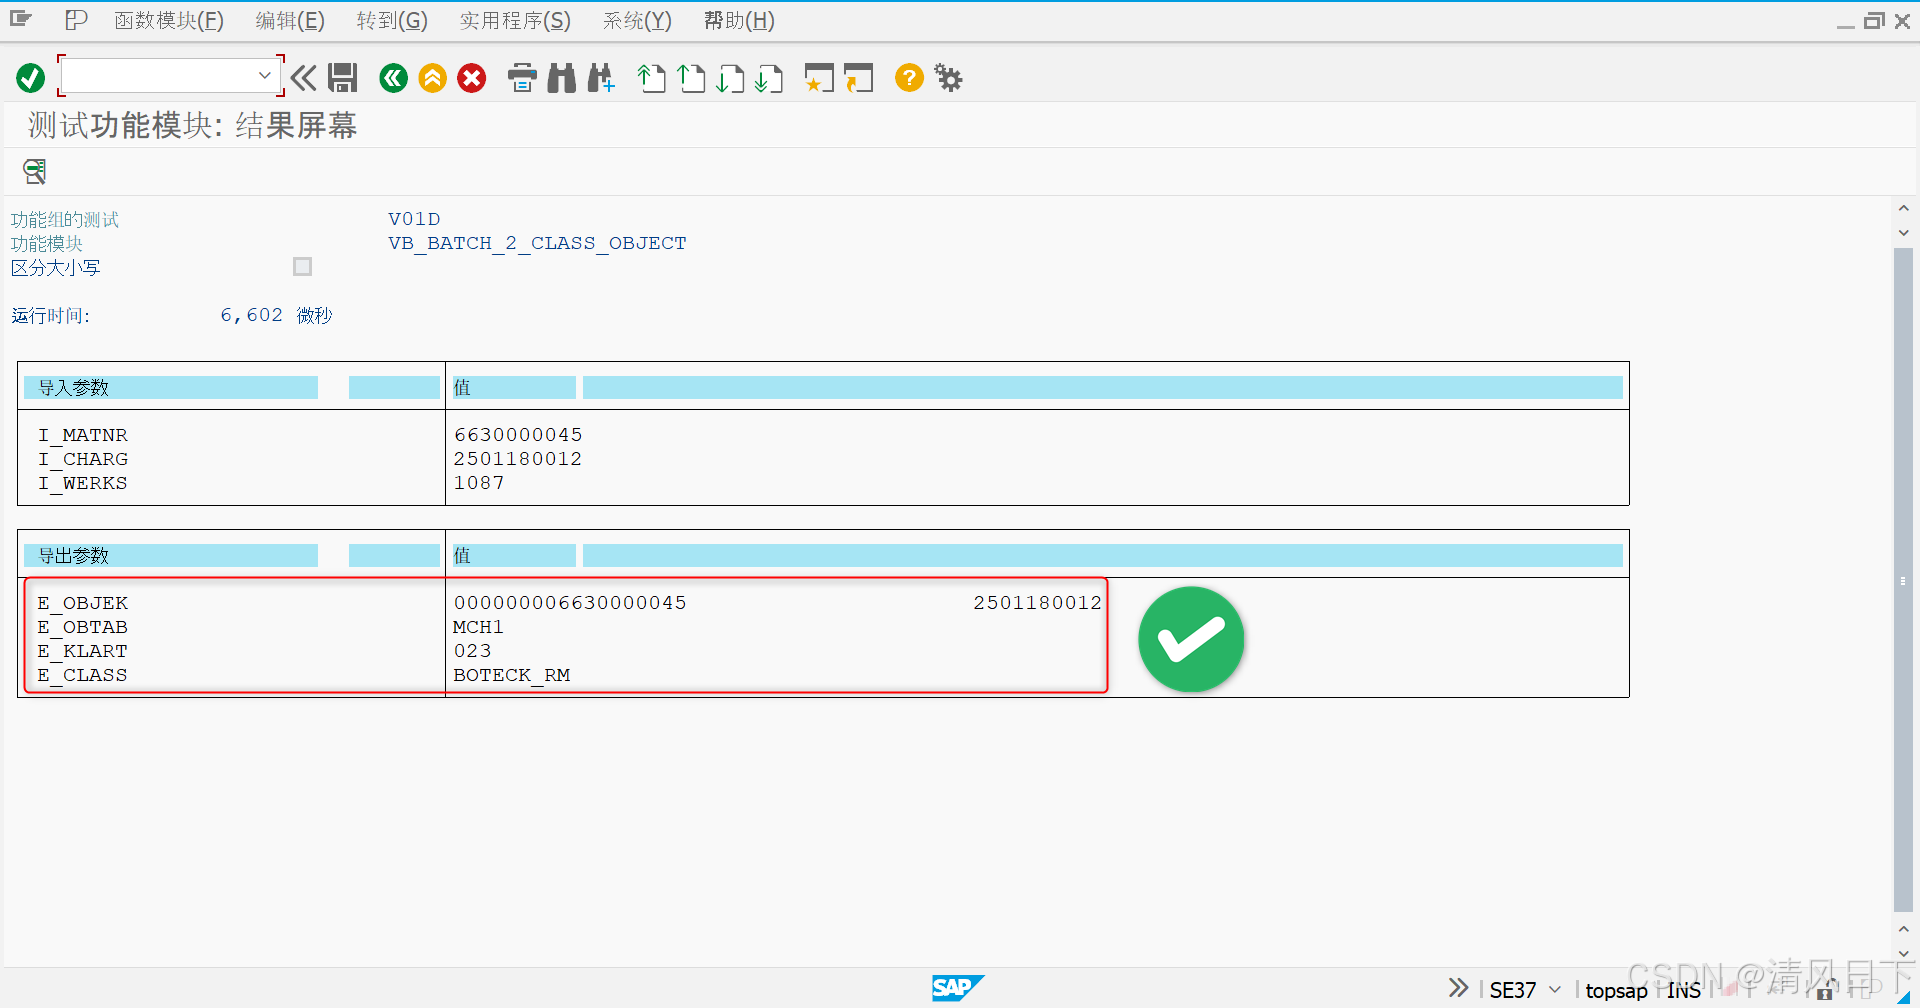Enable the 区分大小写 checkbox
This screenshot has height=1008, width=1920.
click(x=302, y=266)
